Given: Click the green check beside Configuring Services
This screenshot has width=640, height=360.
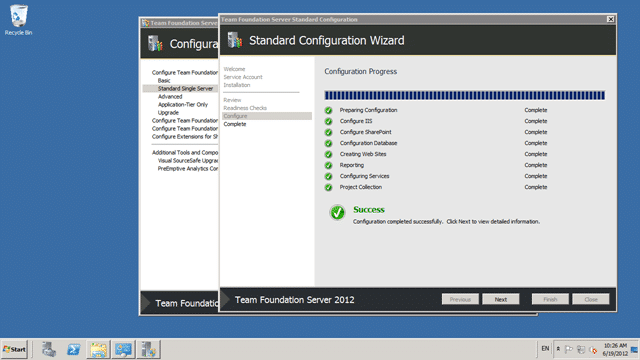Looking at the screenshot, I should (x=328, y=176).
